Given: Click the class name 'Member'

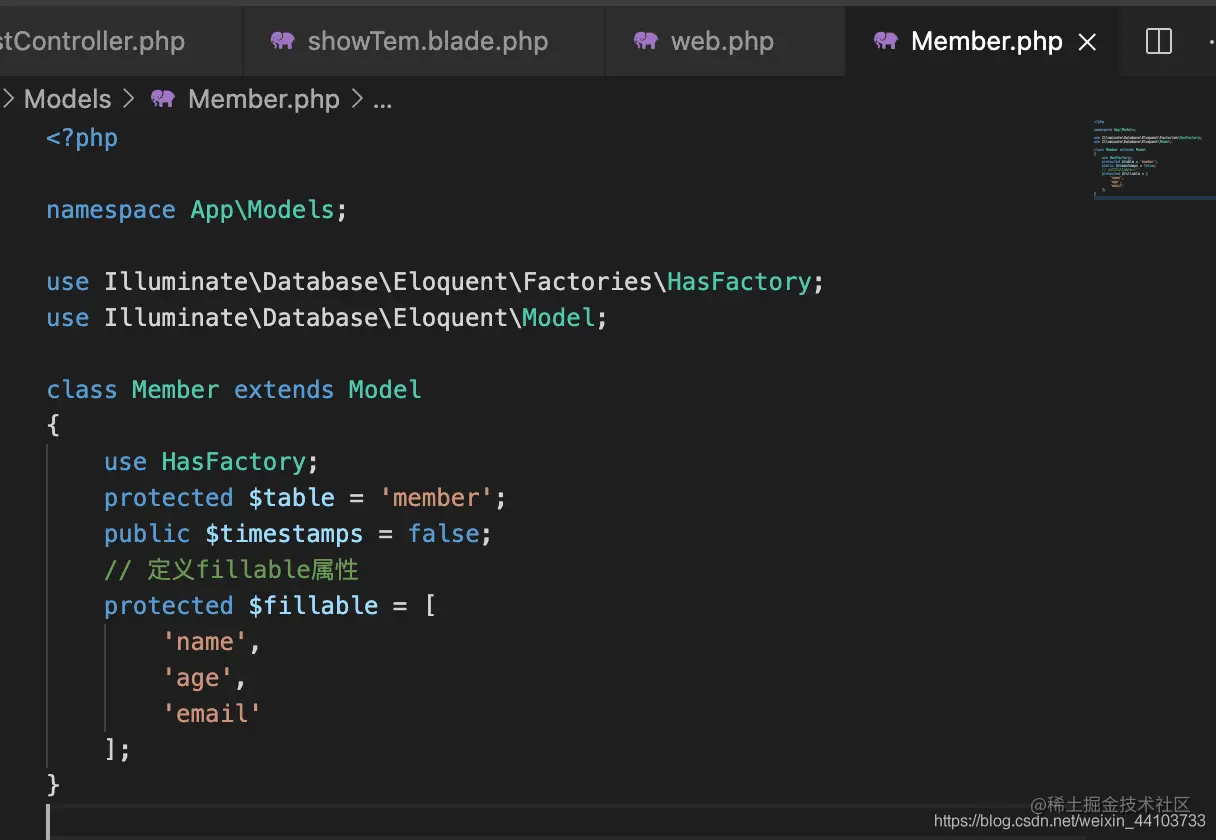Looking at the screenshot, I should point(175,390).
